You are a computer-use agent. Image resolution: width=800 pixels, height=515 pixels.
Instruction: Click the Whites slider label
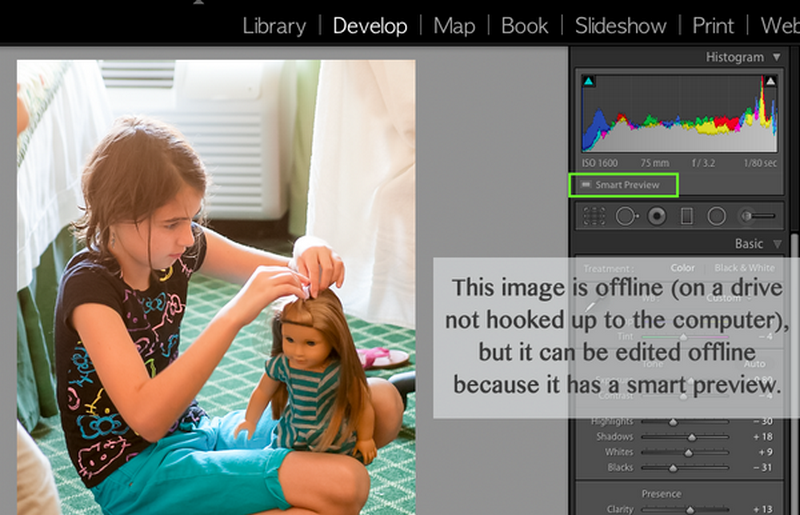click(619, 452)
